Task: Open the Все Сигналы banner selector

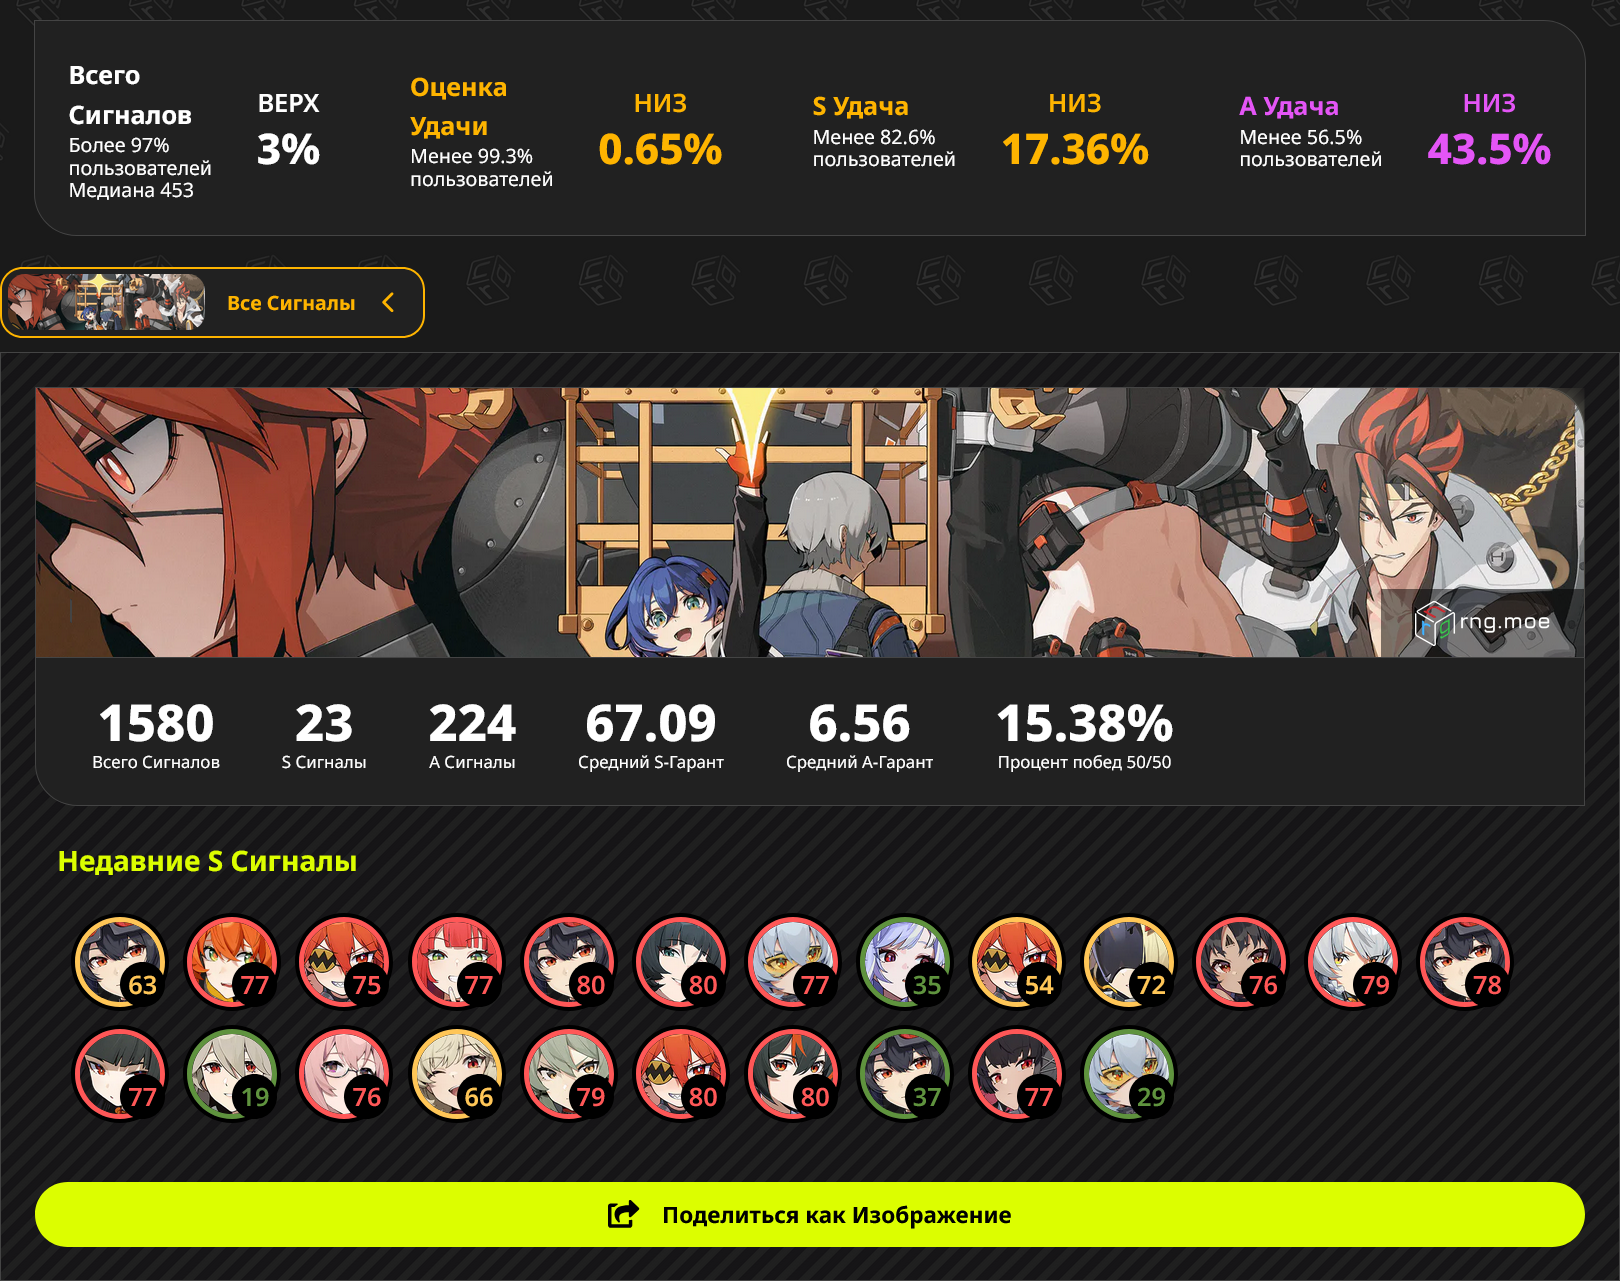Action: pyautogui.click(x=212, y=302)
